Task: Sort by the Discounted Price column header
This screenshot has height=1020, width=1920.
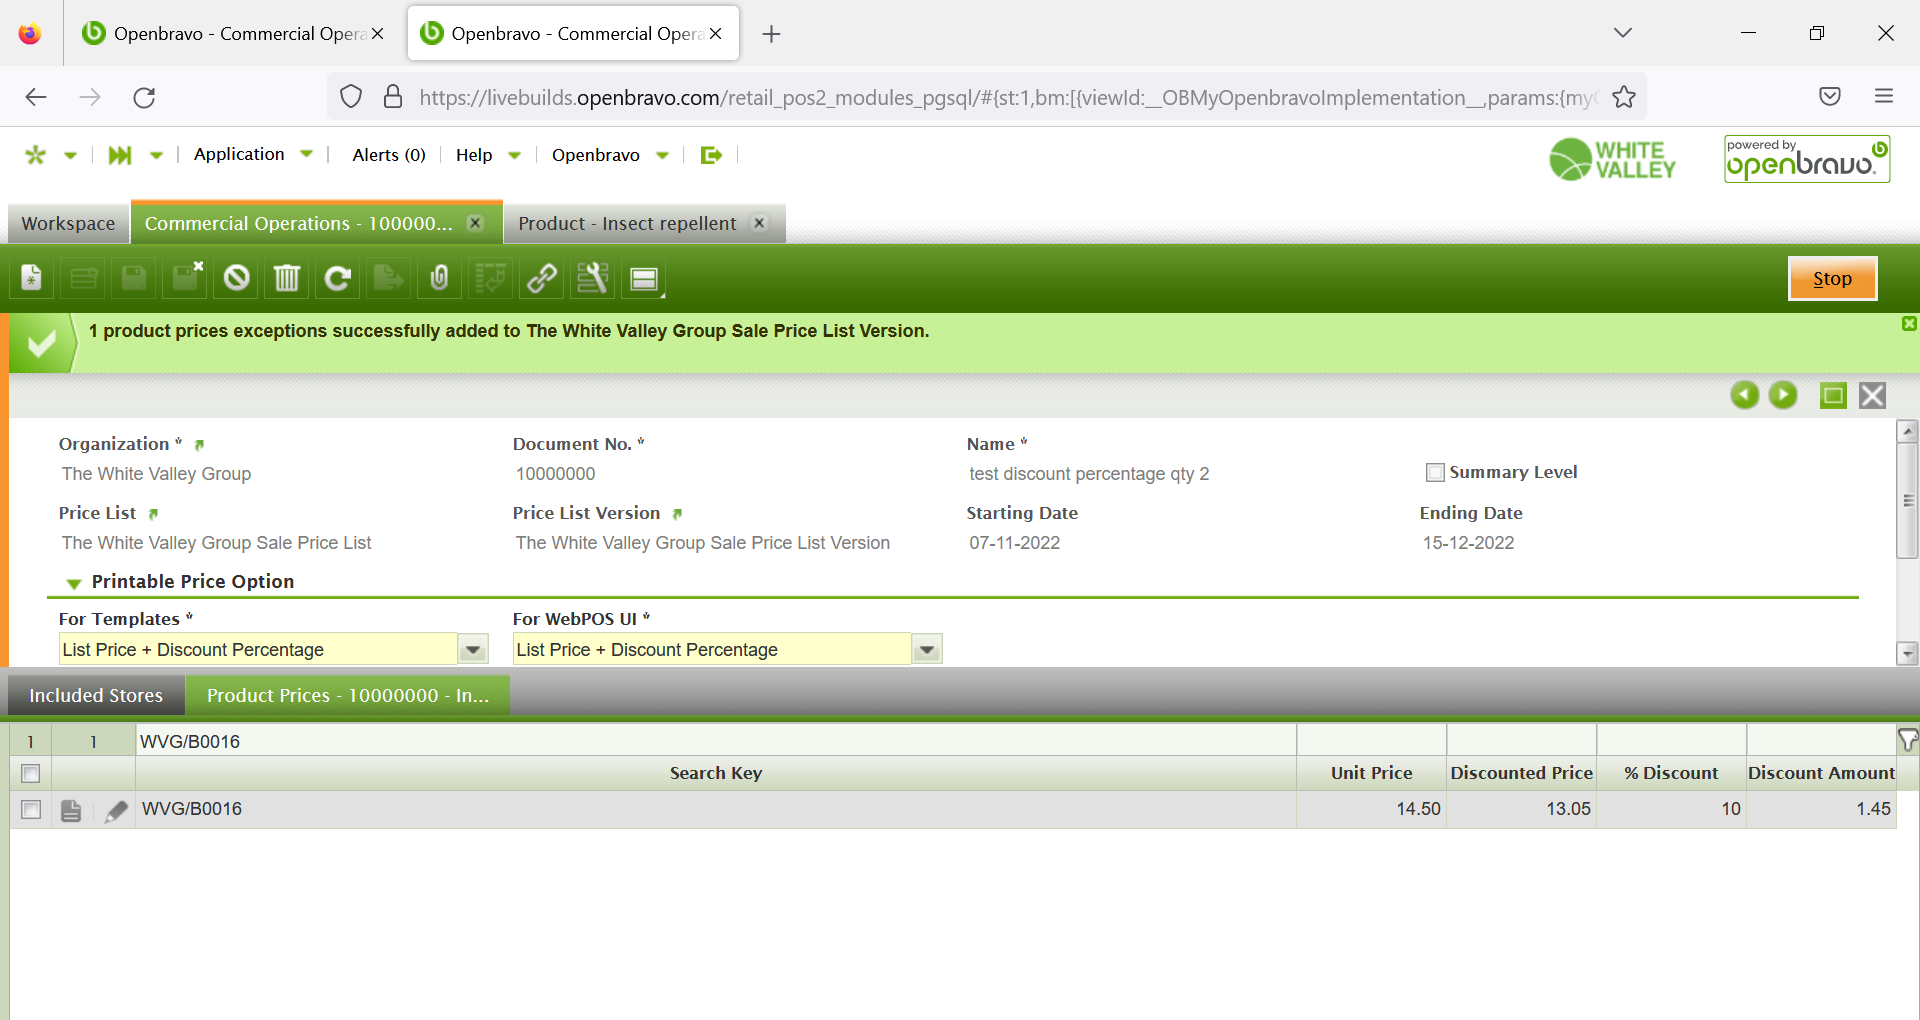Action: 1521,773
